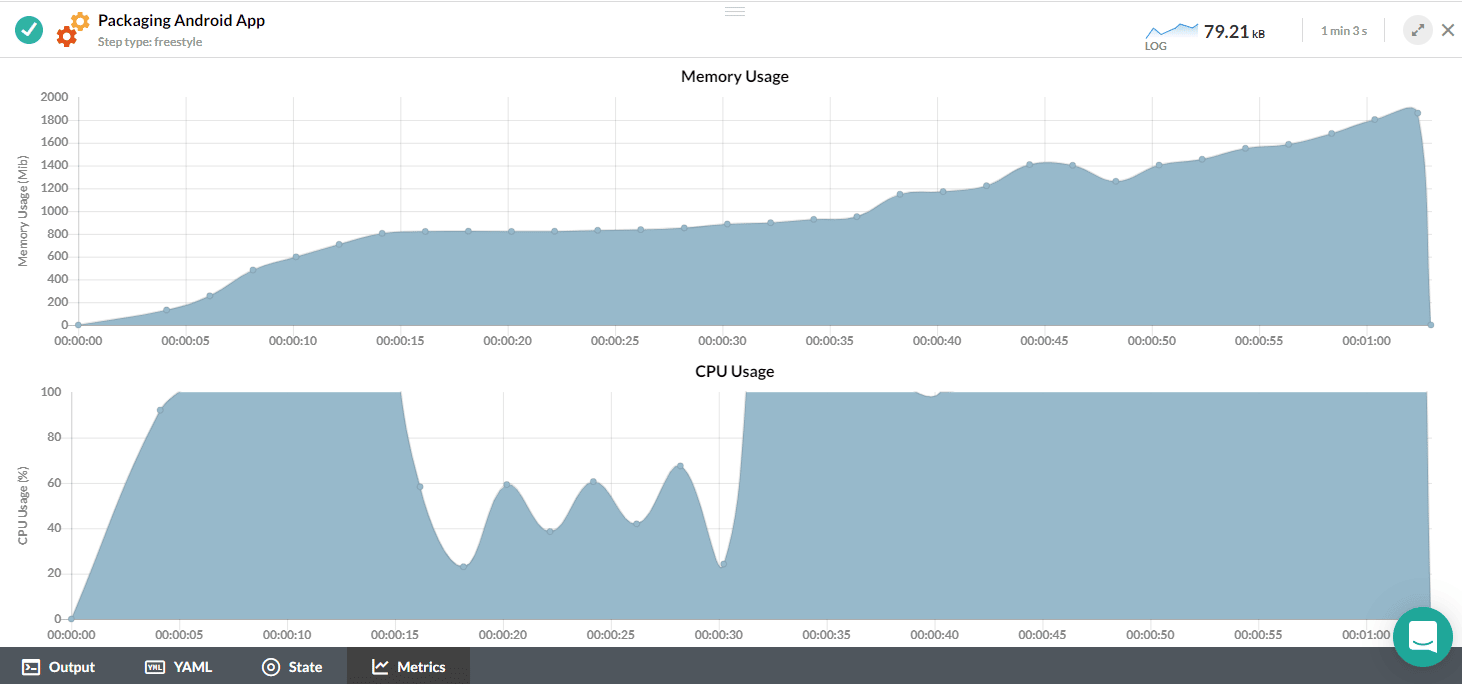This screenshot has width=1462, height=684.
Task: Click the green success checkmark status icon
Action: pos(29,30)
